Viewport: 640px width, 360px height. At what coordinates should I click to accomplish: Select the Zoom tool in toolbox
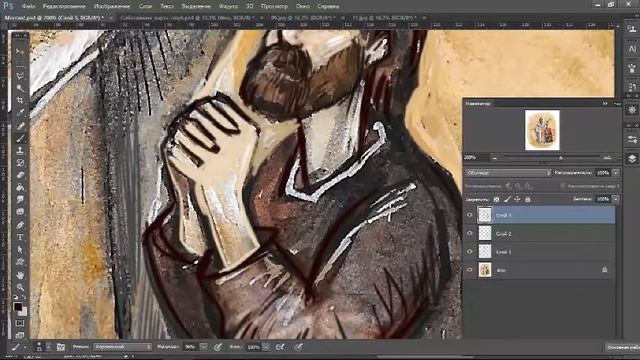20,287
